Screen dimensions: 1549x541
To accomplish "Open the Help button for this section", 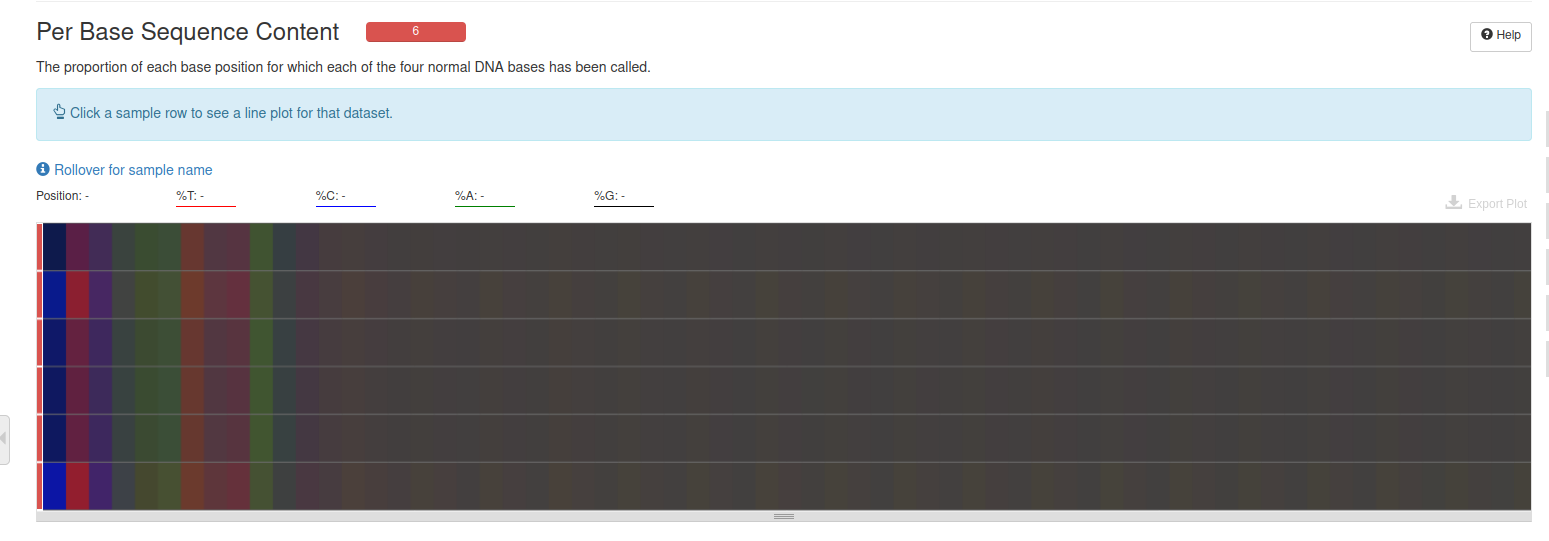I will 1500,35.
